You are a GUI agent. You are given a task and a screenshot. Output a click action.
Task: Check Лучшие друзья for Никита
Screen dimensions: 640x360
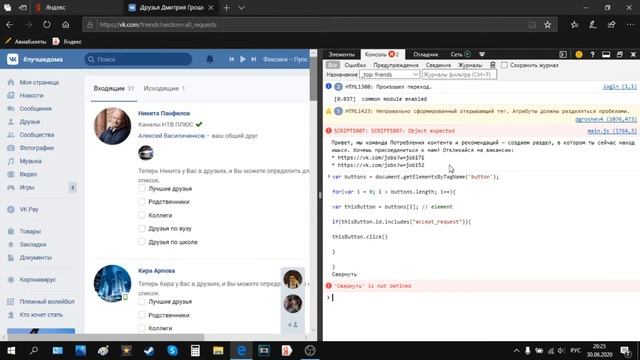(x=142, y=189)
